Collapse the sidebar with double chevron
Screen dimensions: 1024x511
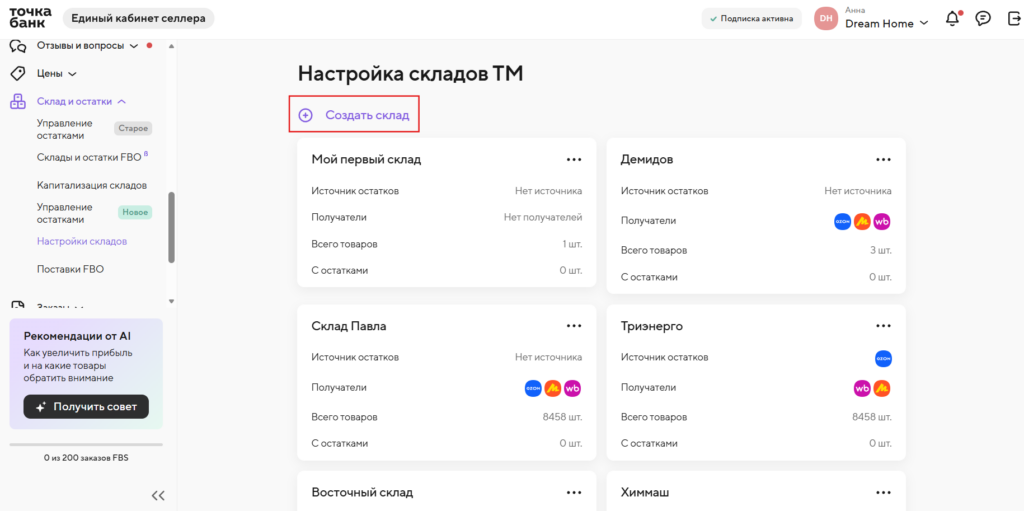tap(158, 495)
